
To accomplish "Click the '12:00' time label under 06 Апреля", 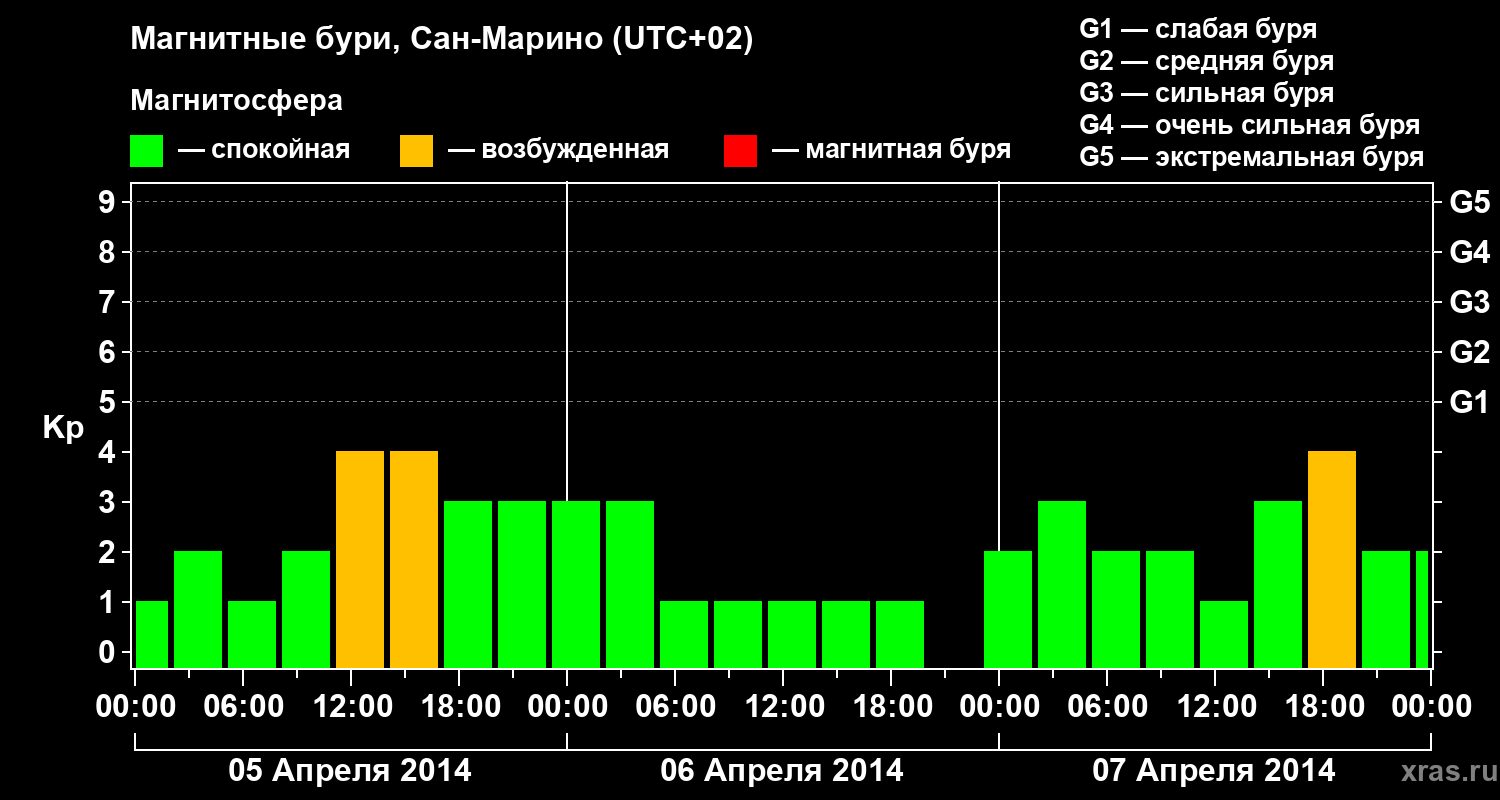I will (x=784, y=707).
